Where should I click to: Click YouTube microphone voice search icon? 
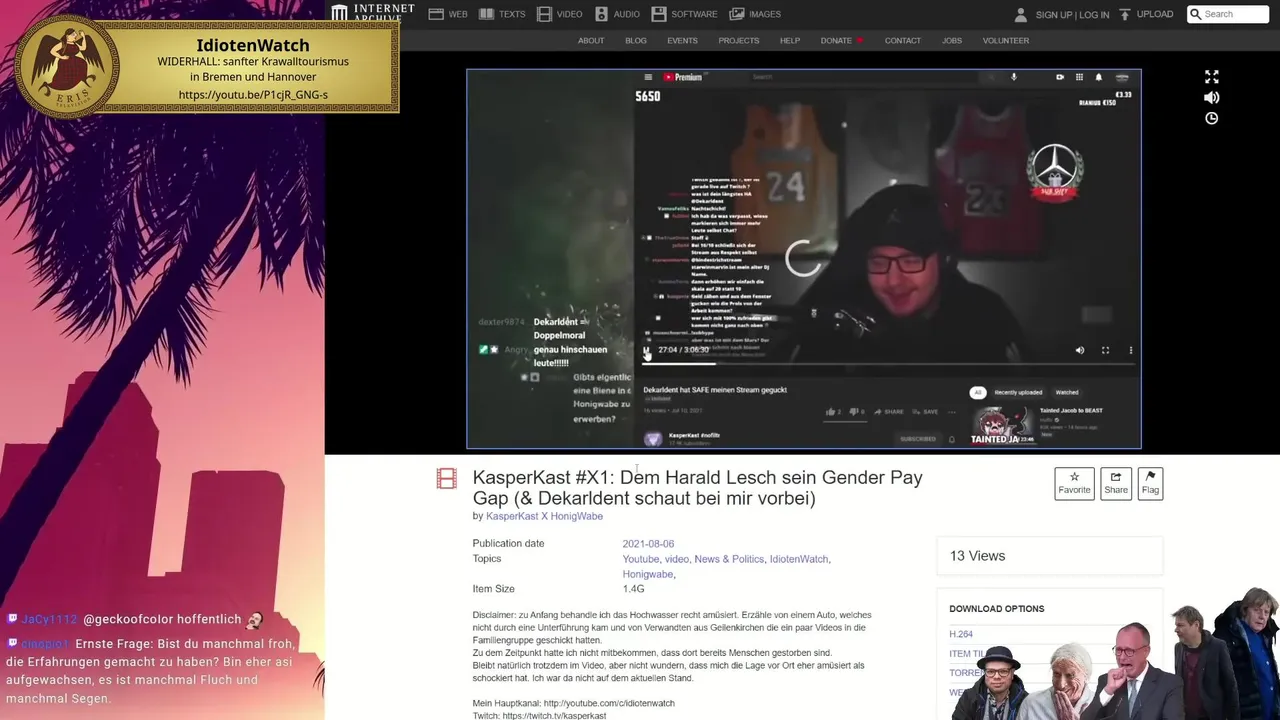pyautogui.click(x=1013, y=77)
